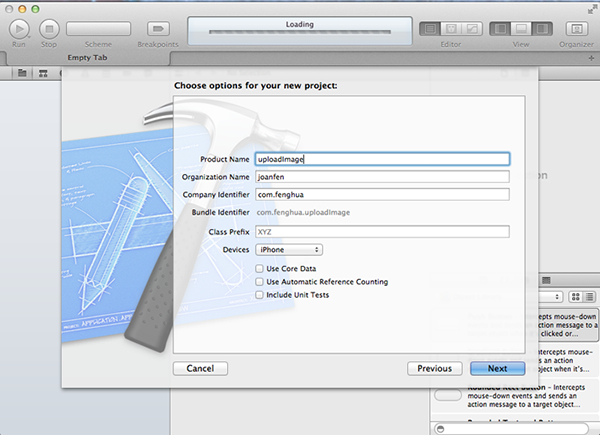Open the Scheme selector in the toolbar

pyautogui.click(x=98, y=29)
